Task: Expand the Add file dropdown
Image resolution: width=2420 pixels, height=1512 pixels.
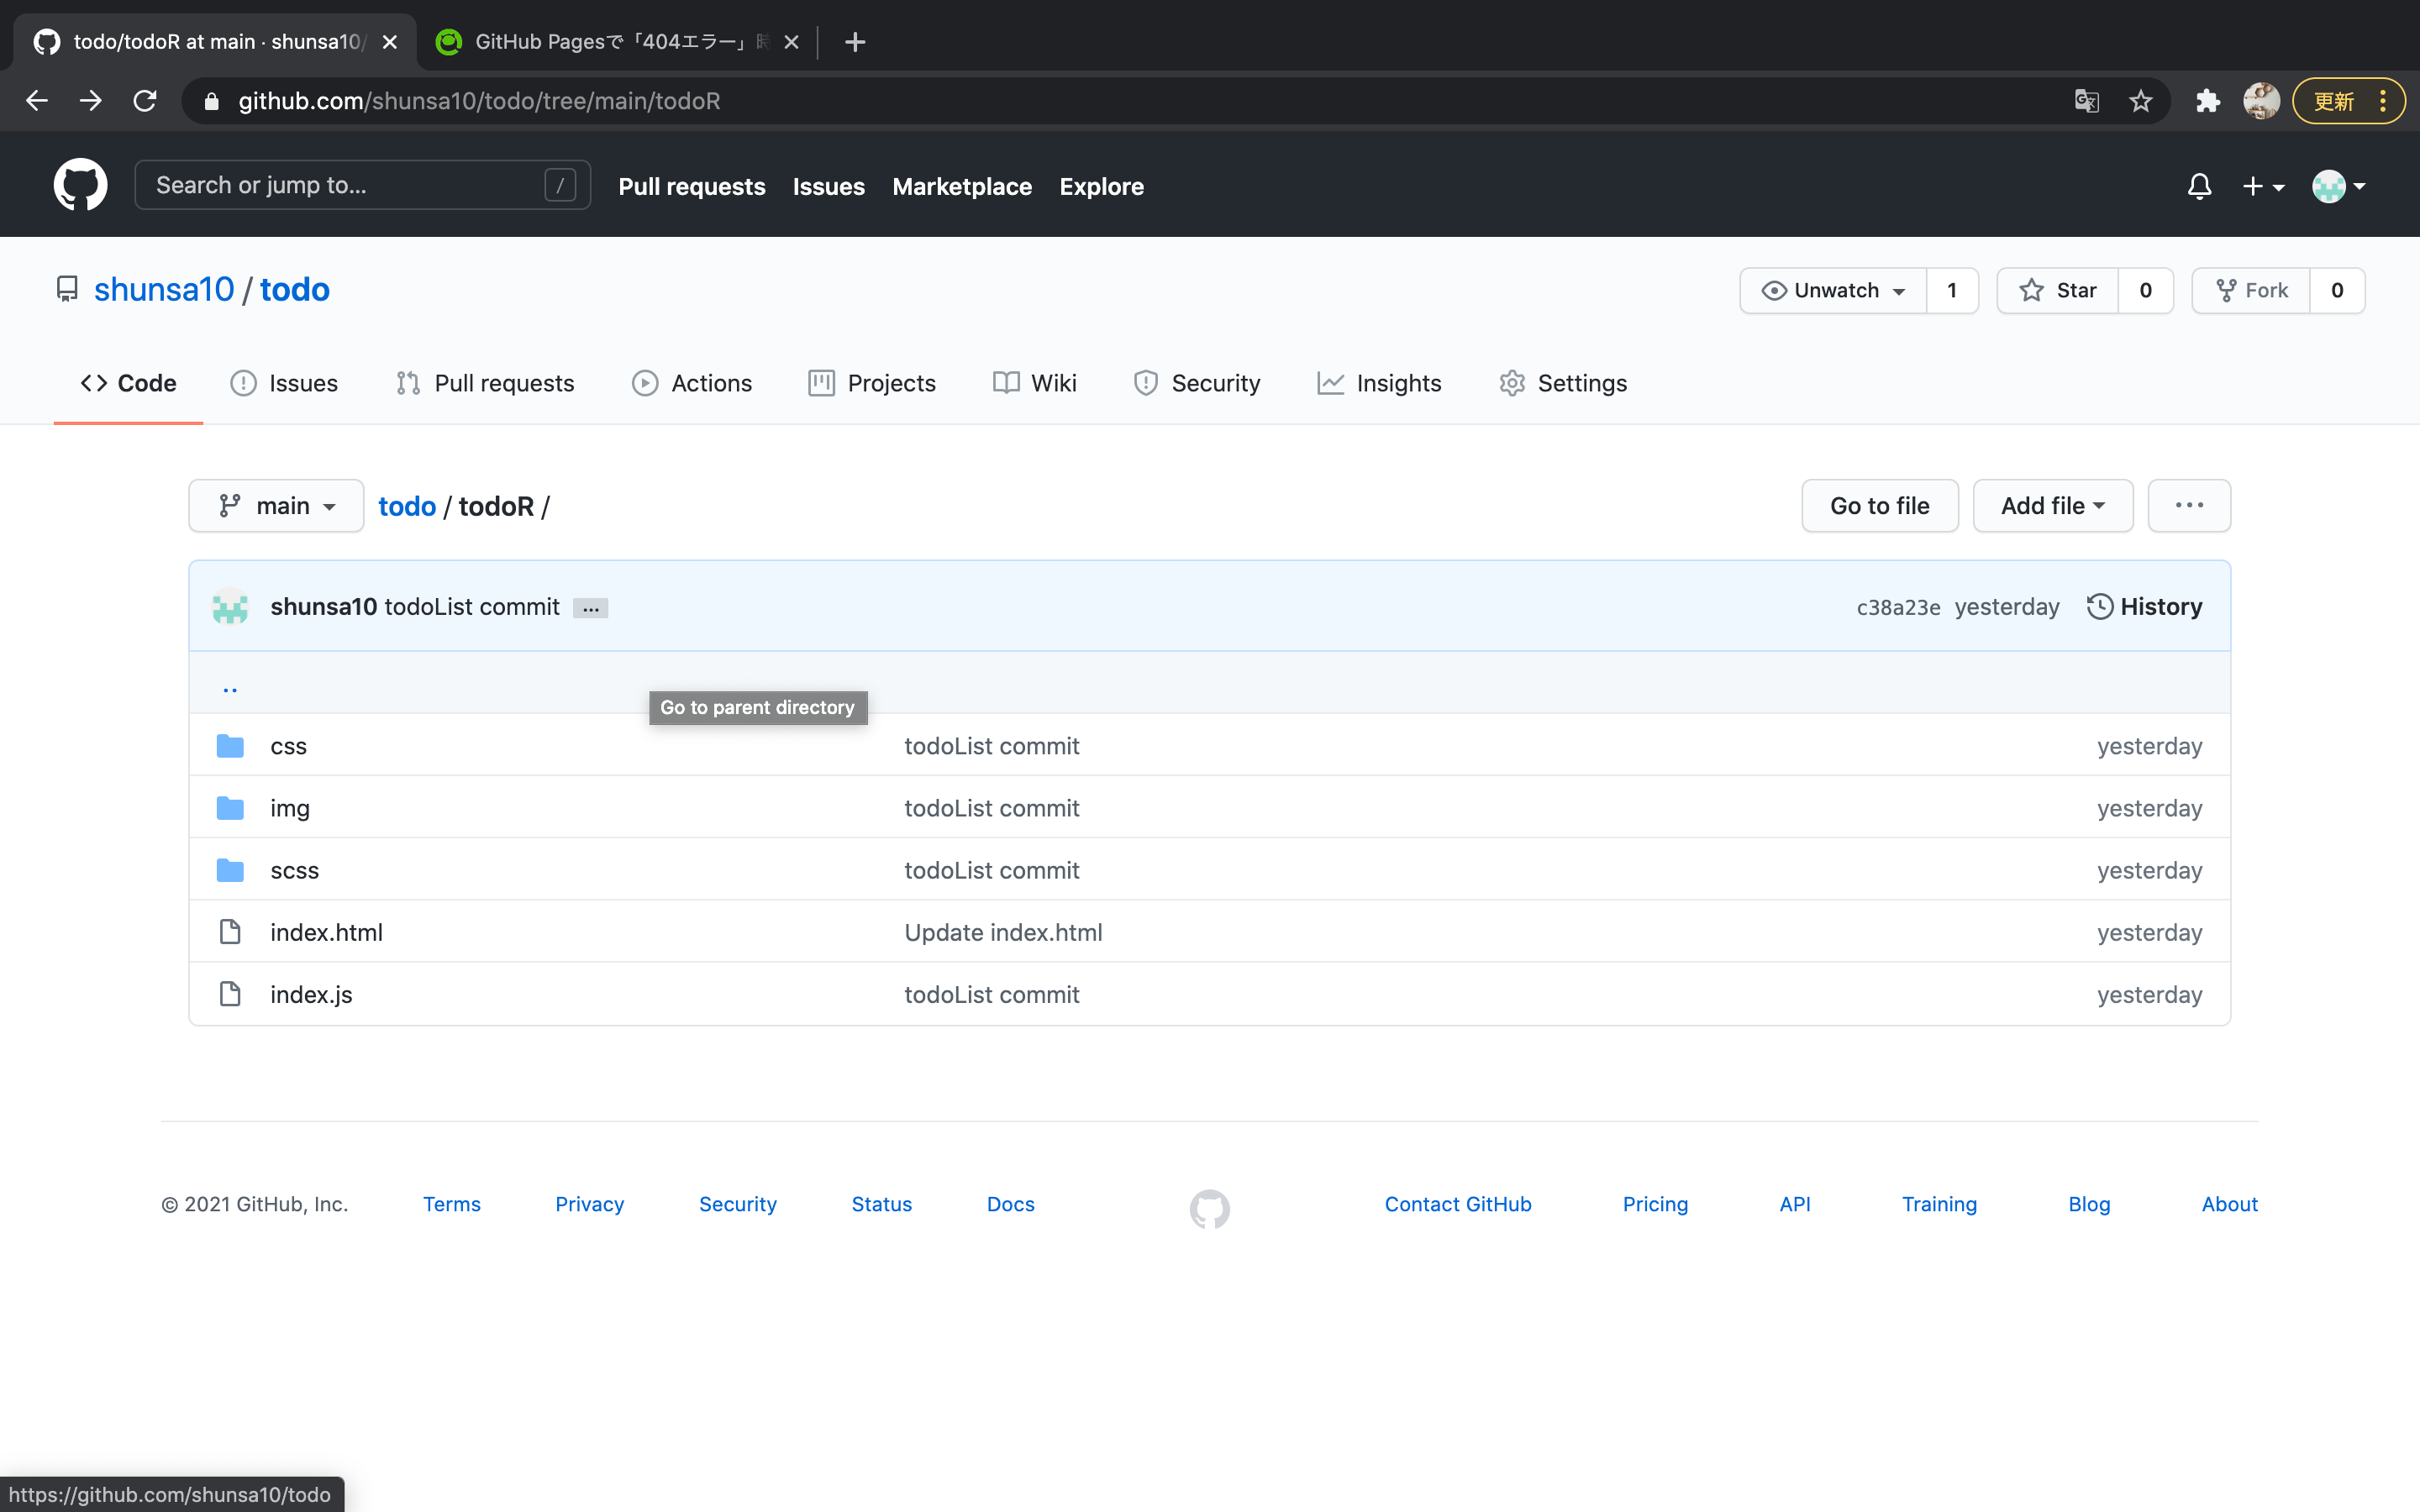Action: pos(2053,506)
